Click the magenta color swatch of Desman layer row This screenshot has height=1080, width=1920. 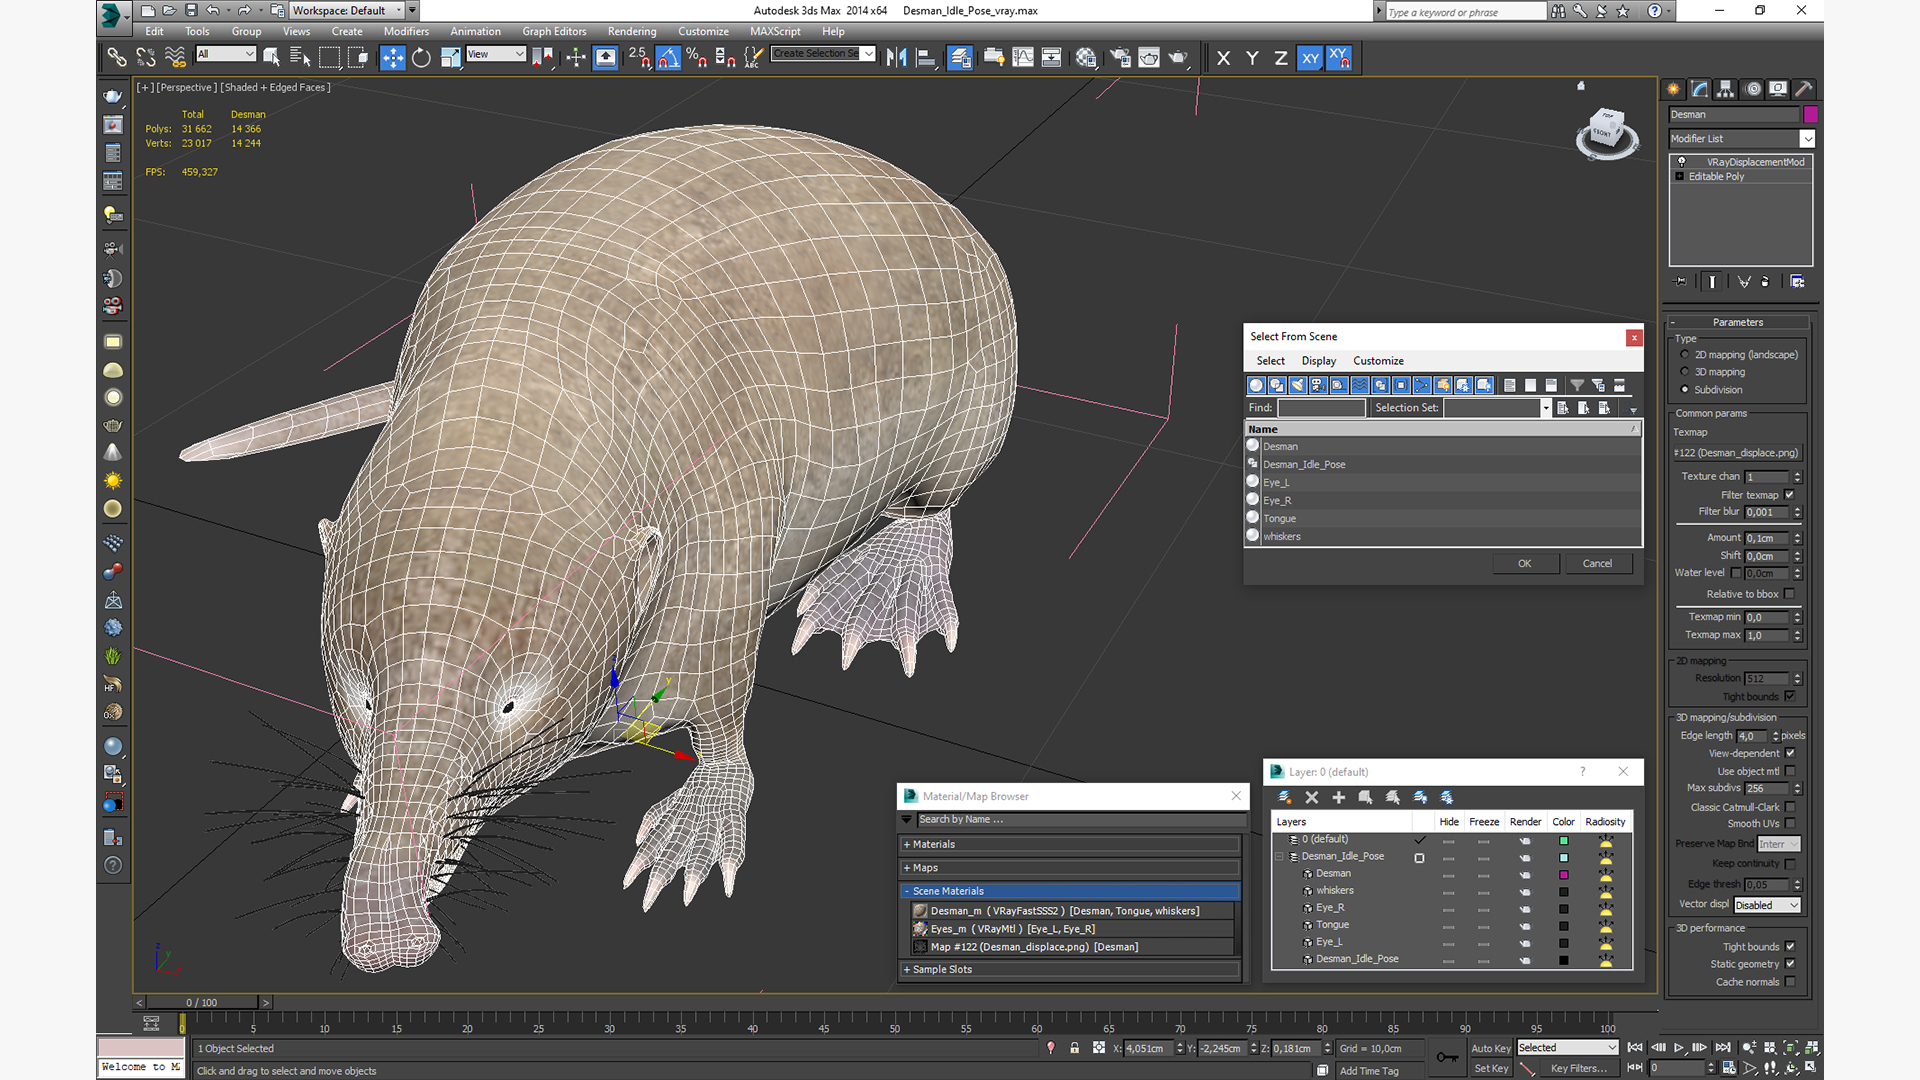coord(1563,874)
